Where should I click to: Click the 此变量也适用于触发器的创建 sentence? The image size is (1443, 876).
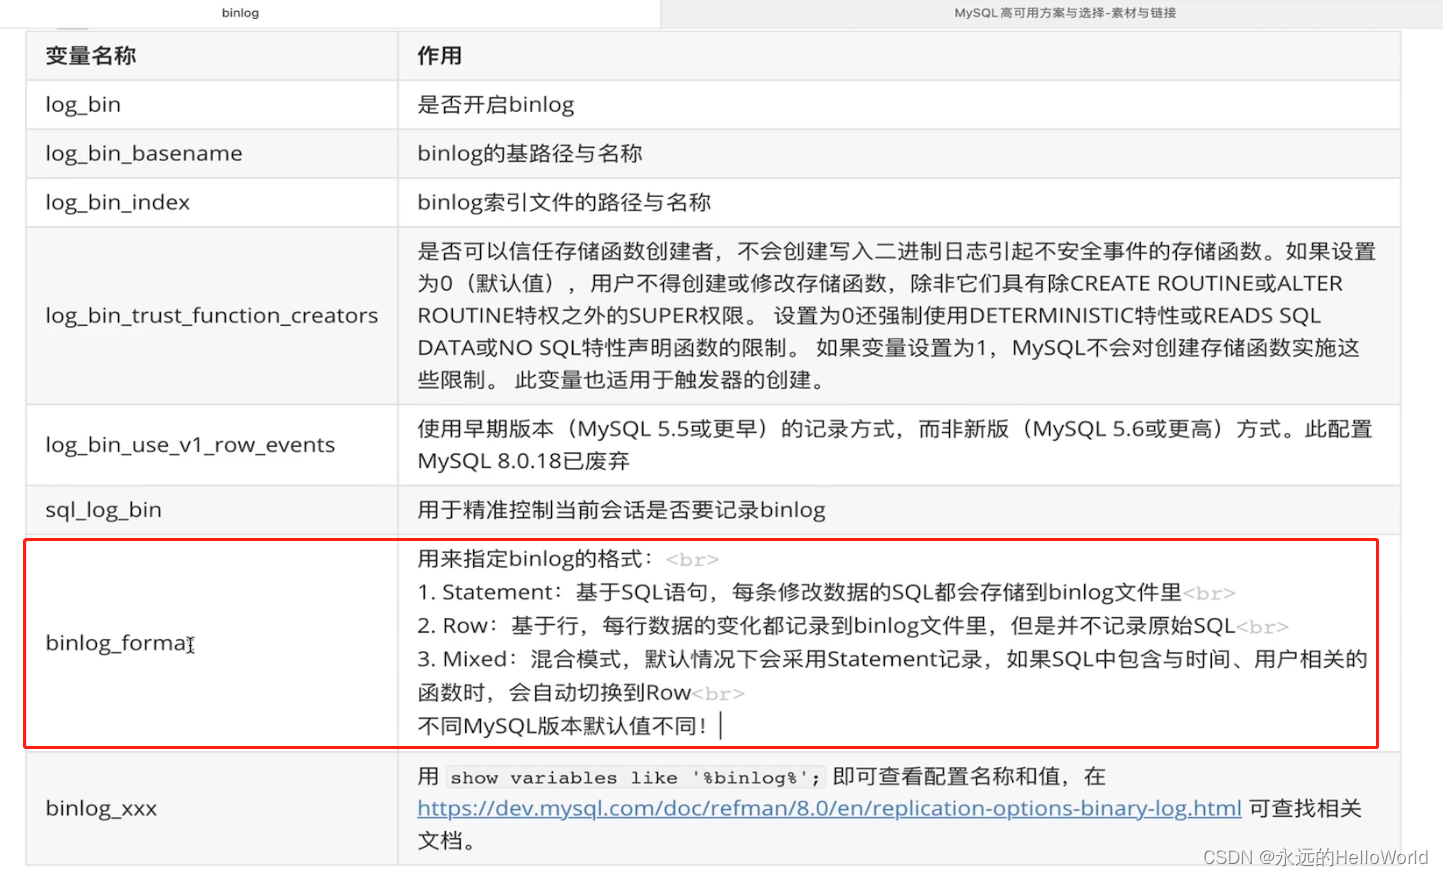point(671,381)
